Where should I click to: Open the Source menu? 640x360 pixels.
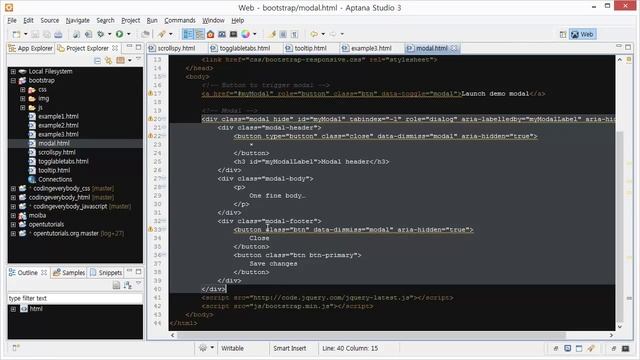(49, 20)
